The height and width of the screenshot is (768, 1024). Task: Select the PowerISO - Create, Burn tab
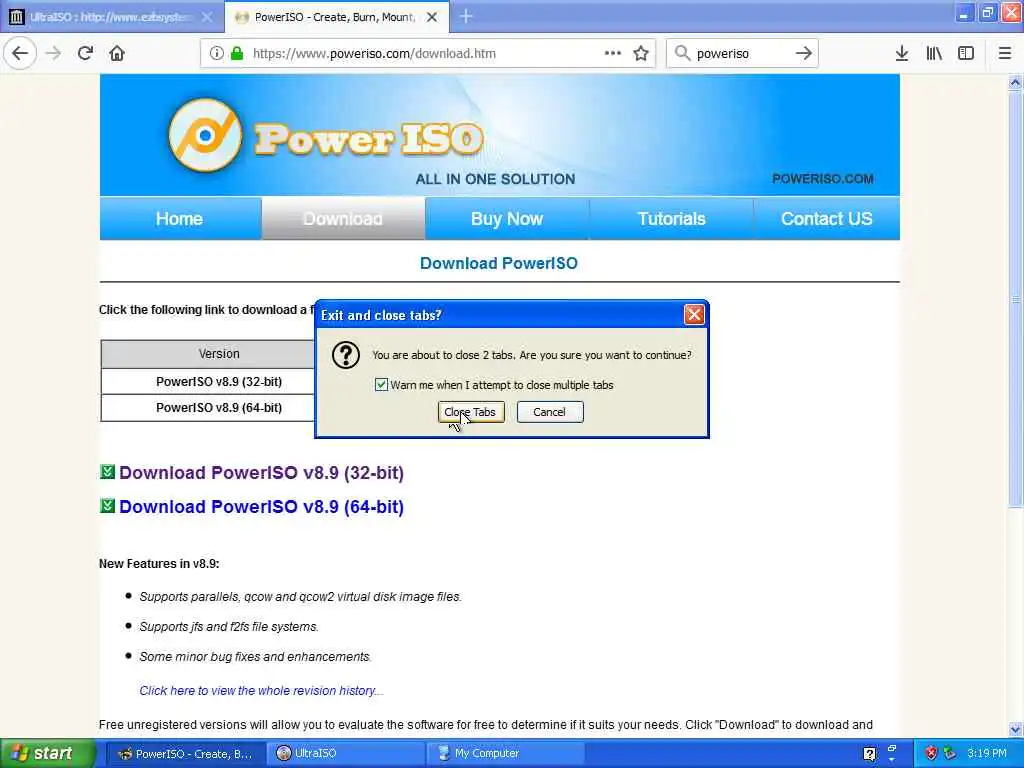click(x=336, y=17)
